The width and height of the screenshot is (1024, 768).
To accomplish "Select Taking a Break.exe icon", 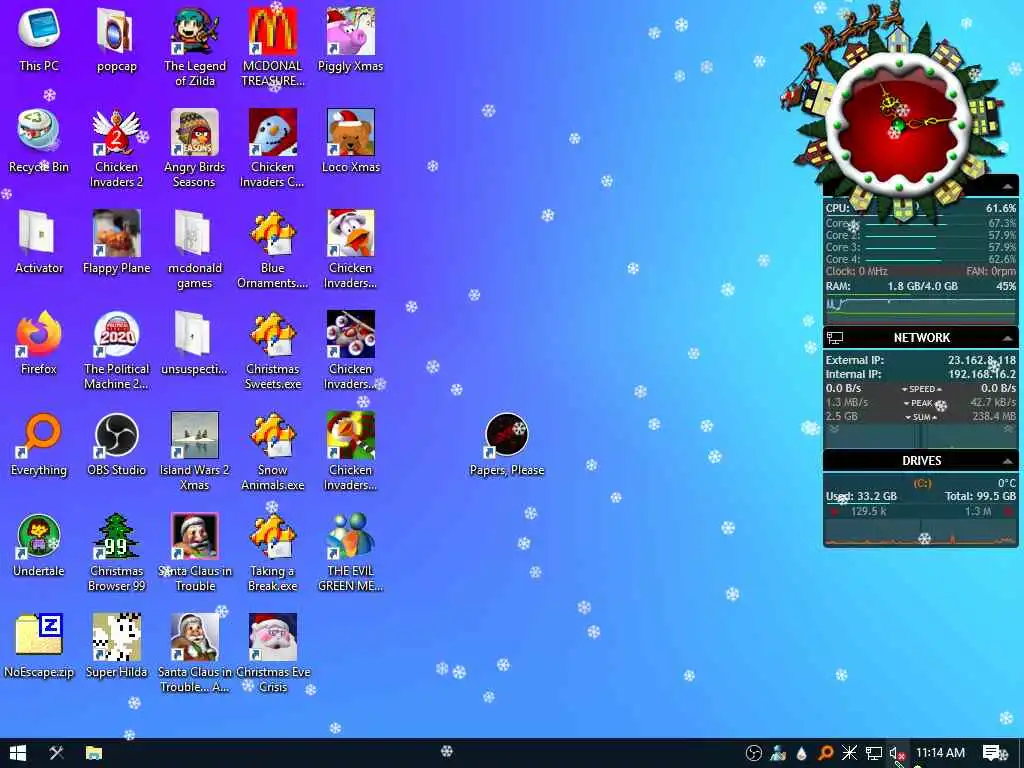I will pos(273,553).
